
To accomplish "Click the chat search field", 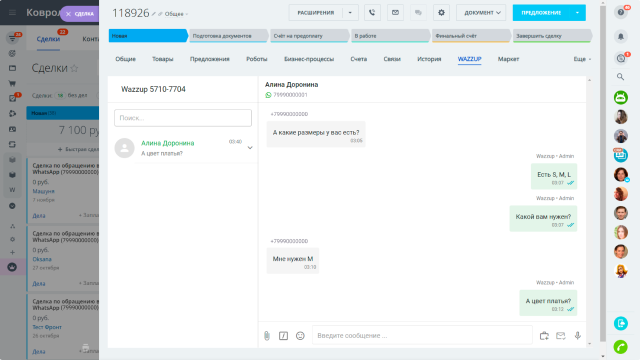I will (183, 118).
